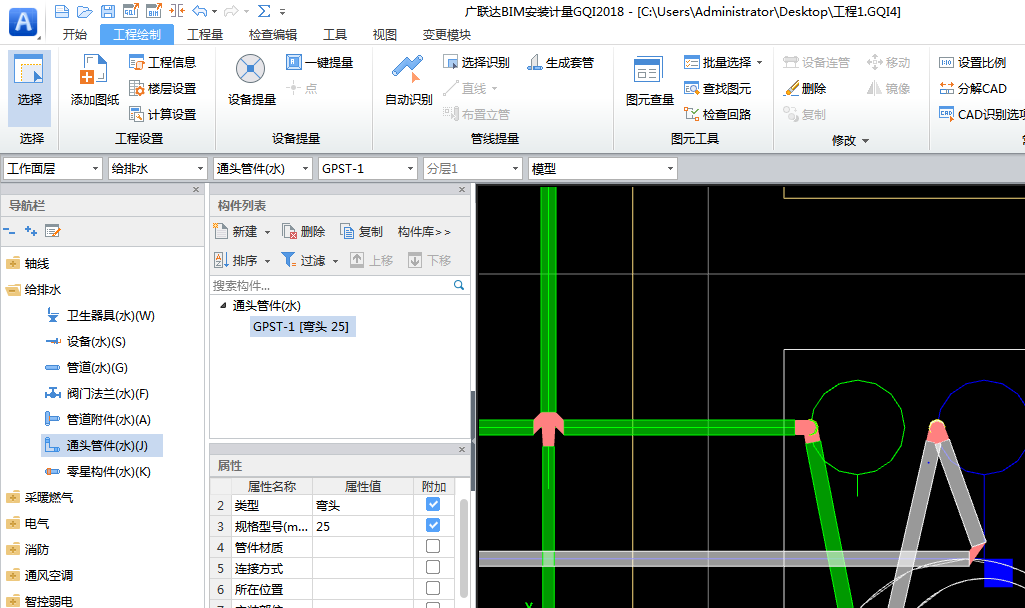1025x608 pixels.
Task: Switch to the 变更模块 tab
Action: click(x=446, y=35)
